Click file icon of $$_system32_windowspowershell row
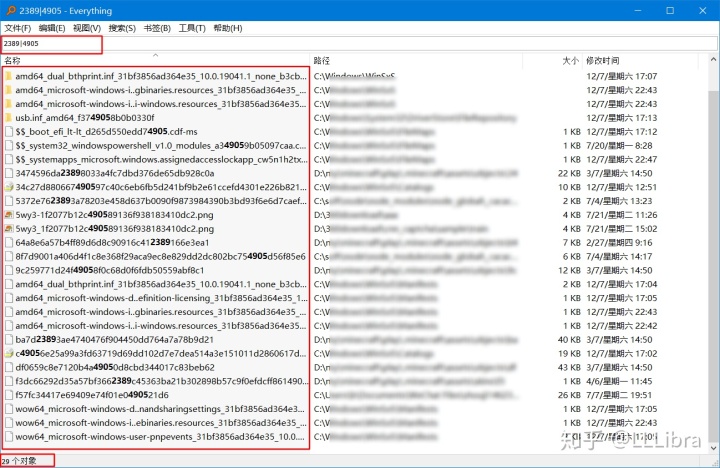This screenshot has height=468, width=720. pos(9,146)
